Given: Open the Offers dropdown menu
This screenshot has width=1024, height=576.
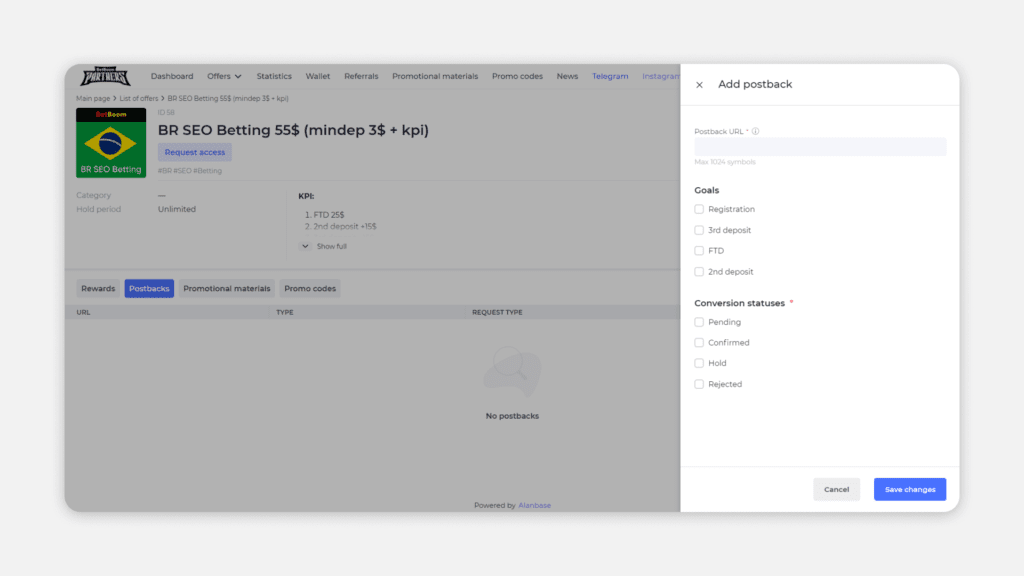Looking at the screenshot, I should (224, 76).
